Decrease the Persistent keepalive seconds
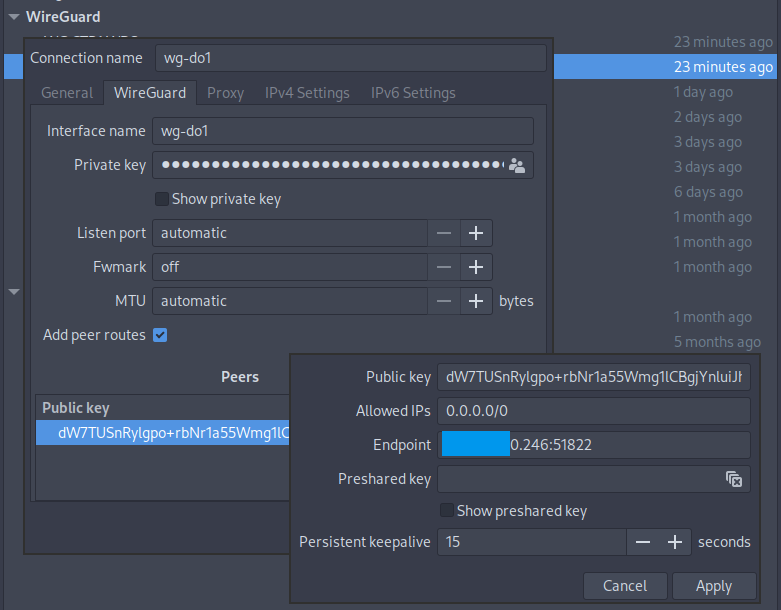Screen dimensions: 781x610 (643, 542)
